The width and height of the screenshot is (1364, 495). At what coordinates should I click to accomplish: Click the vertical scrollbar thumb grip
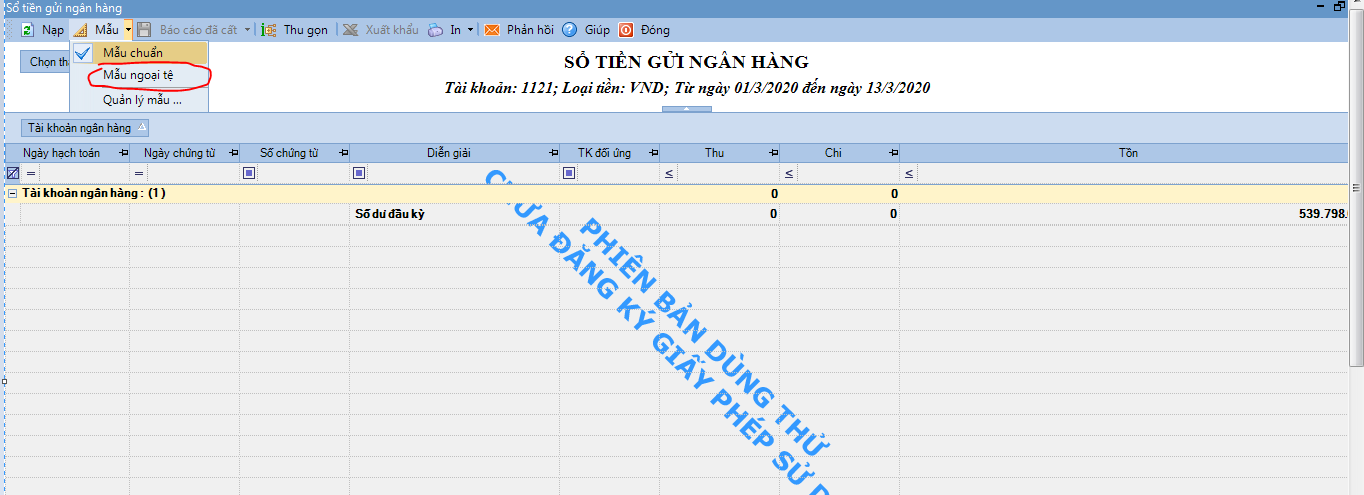click(x=1357, y=188)
